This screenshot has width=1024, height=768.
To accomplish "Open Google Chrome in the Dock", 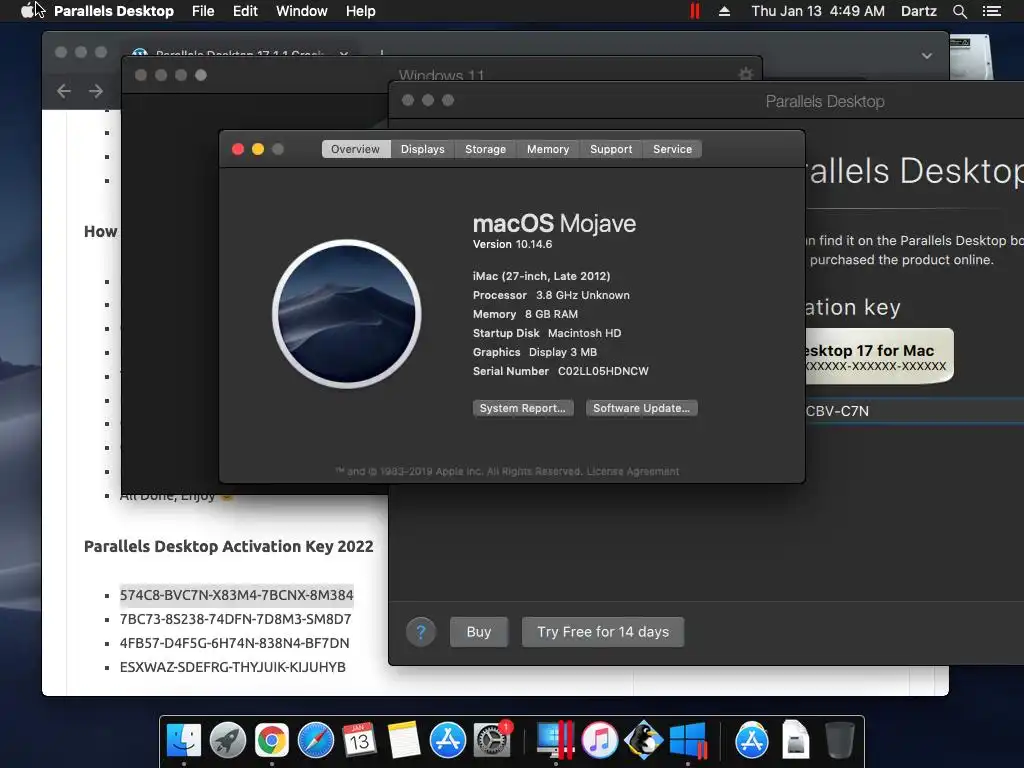I will [x=272, y=740].
